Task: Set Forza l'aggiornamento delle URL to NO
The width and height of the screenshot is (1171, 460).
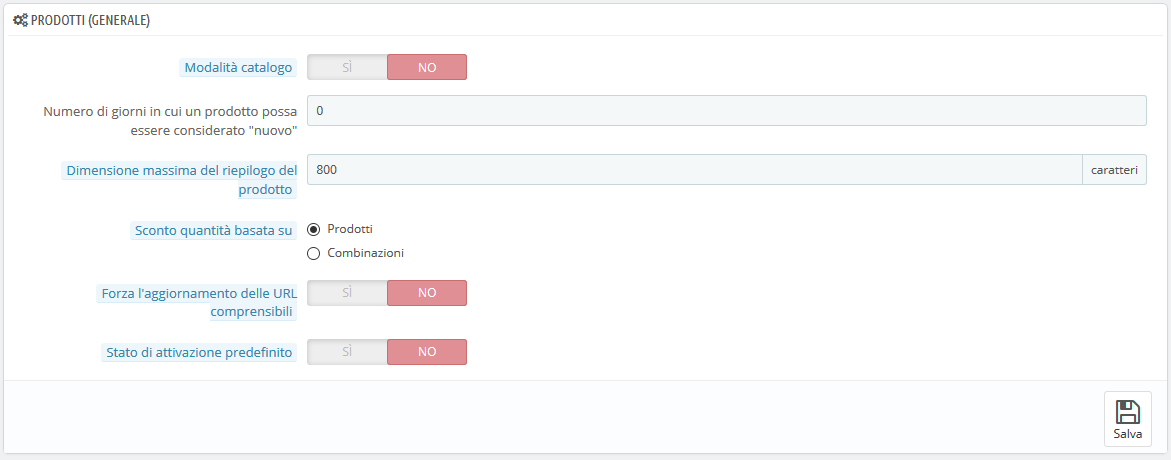Action: 427,293
